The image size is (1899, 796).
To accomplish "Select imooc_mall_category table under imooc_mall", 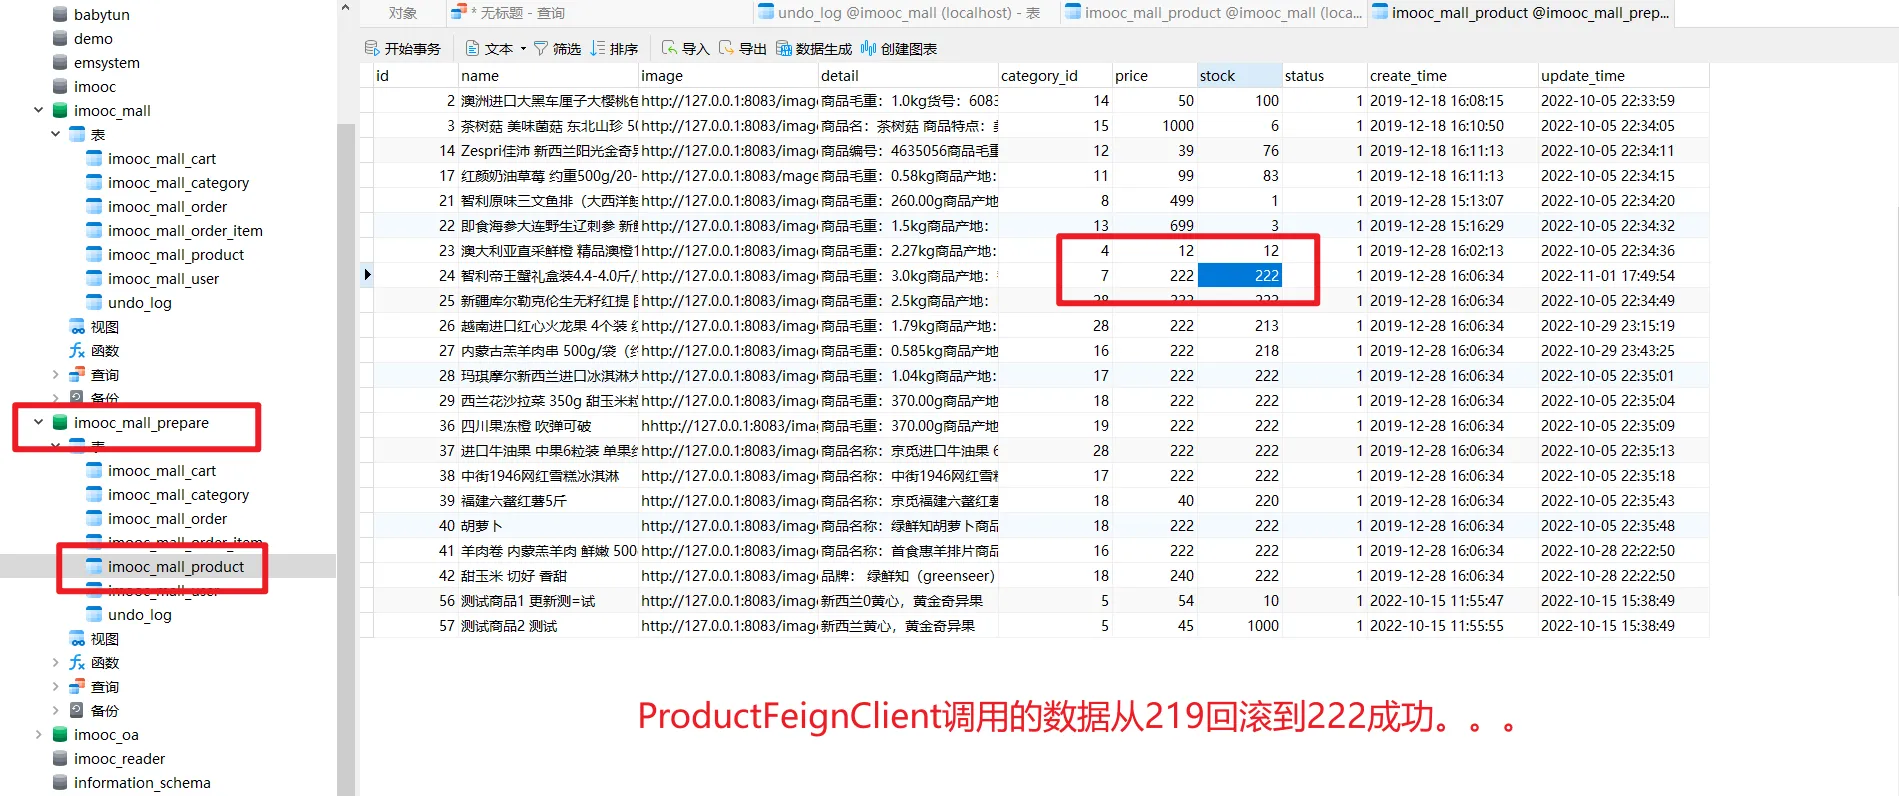I will click(178, 182).
